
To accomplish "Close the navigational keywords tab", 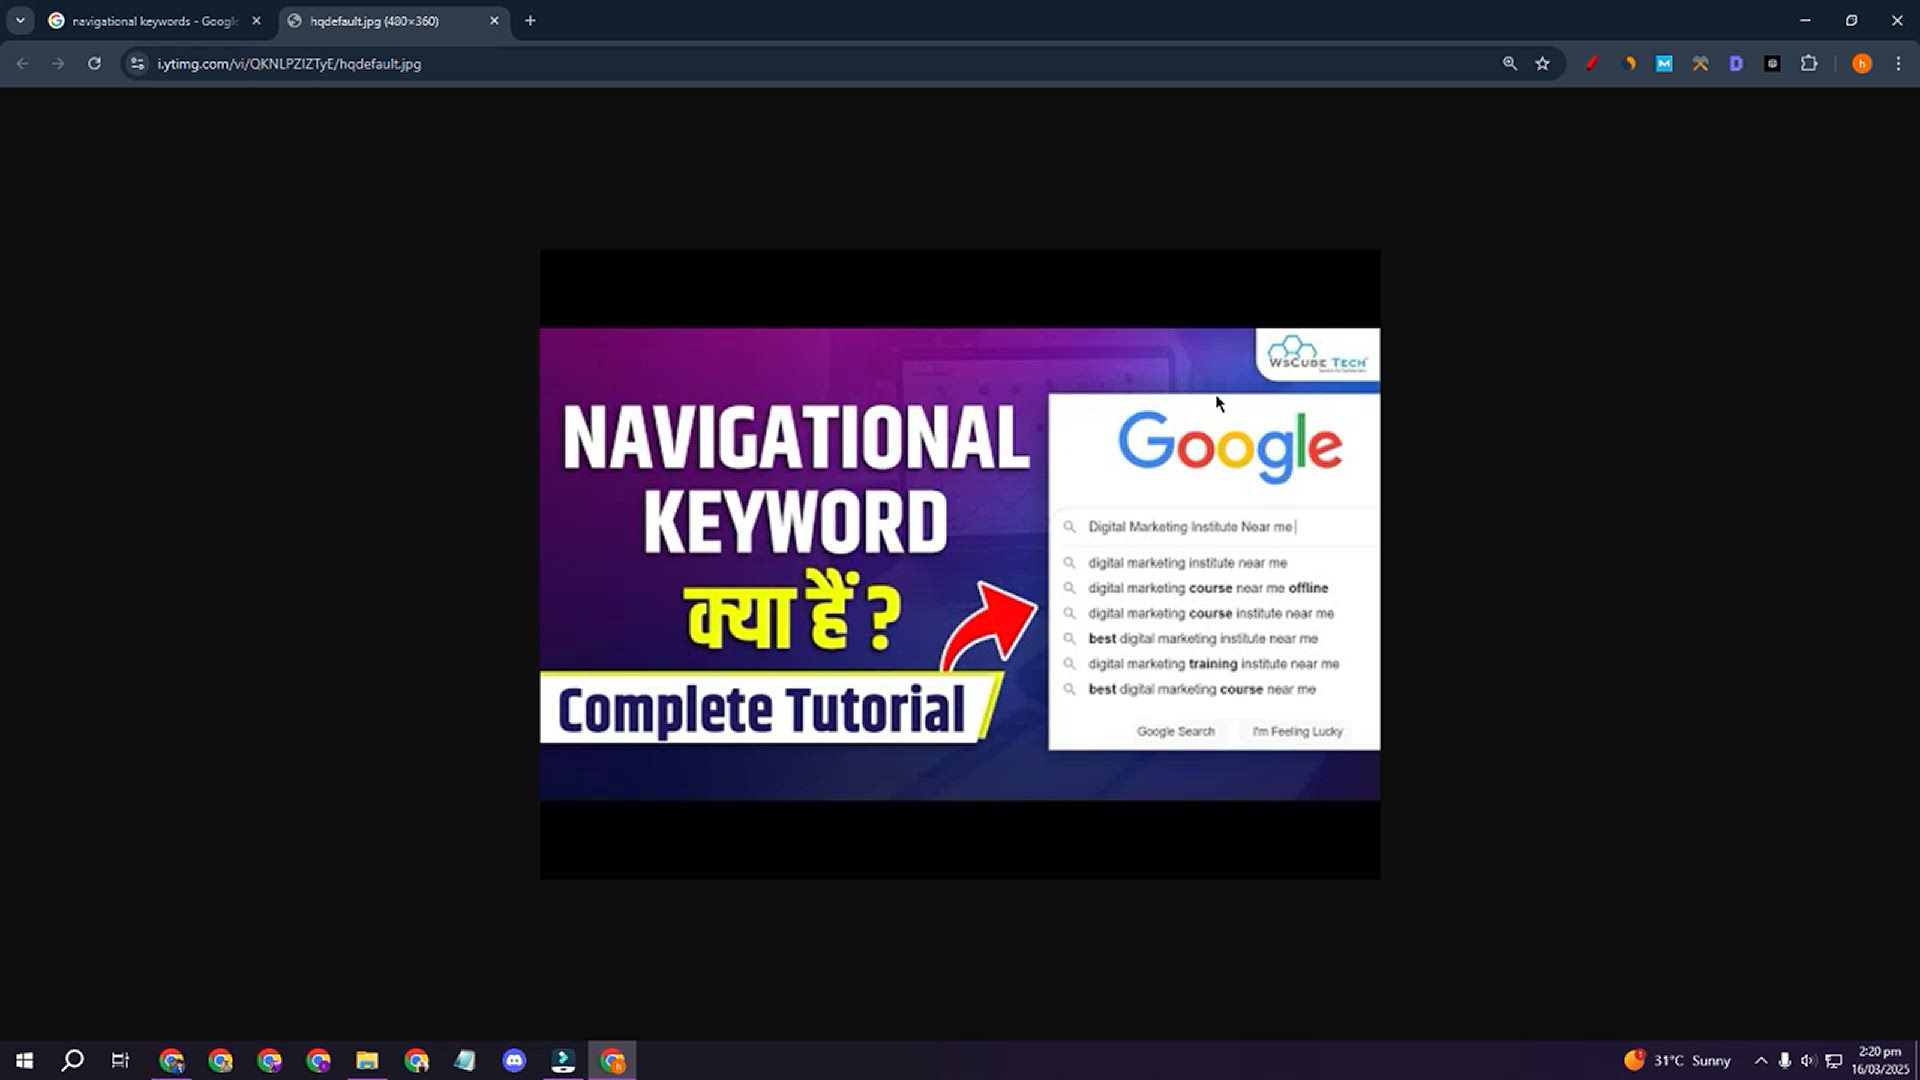I will point(256,21).
